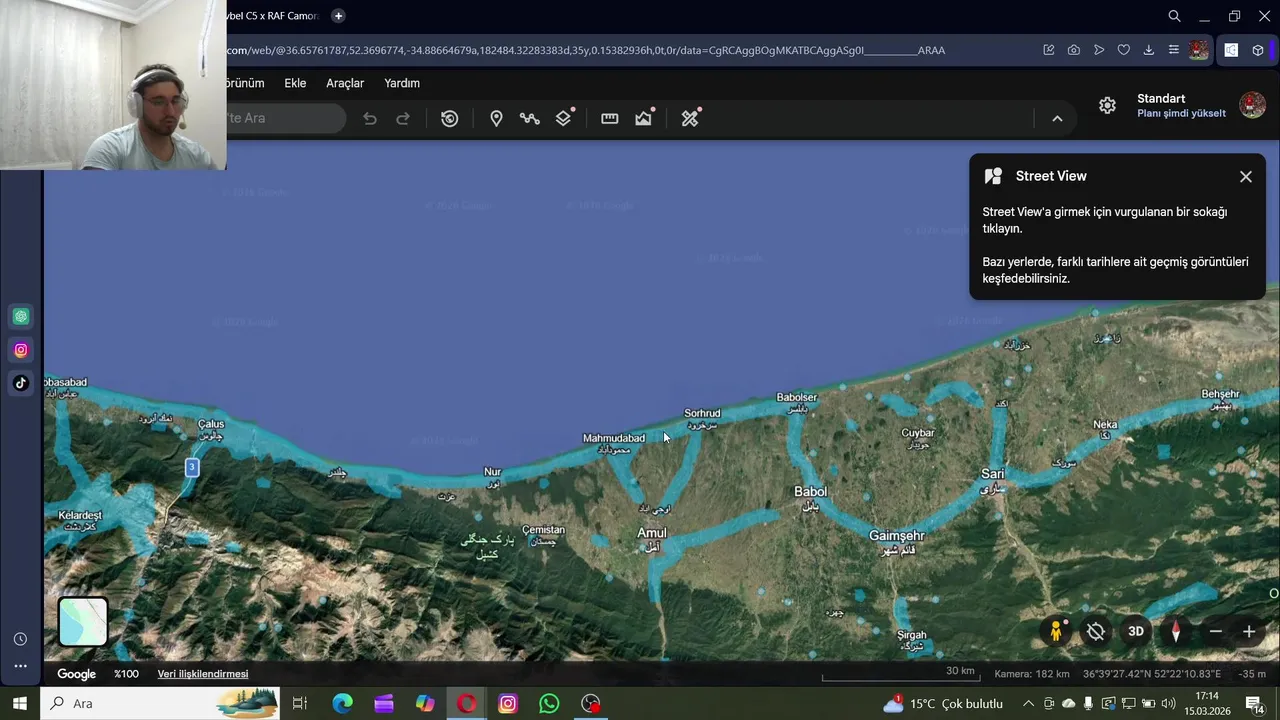Open the Instagram sidebar icon
The height and width of the screenshot is (720, 1280).
[21, 350]
